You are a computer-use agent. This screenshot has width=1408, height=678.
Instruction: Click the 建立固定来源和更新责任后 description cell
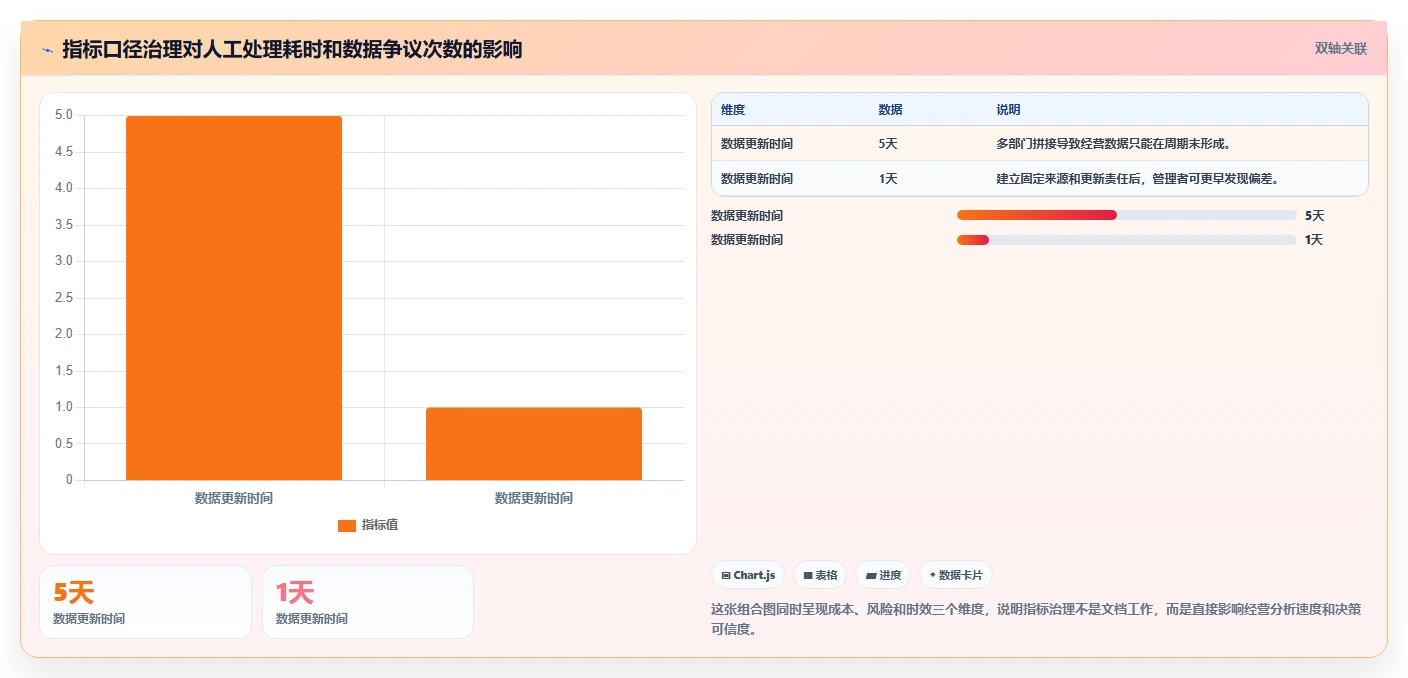[x=1138, y=179]
